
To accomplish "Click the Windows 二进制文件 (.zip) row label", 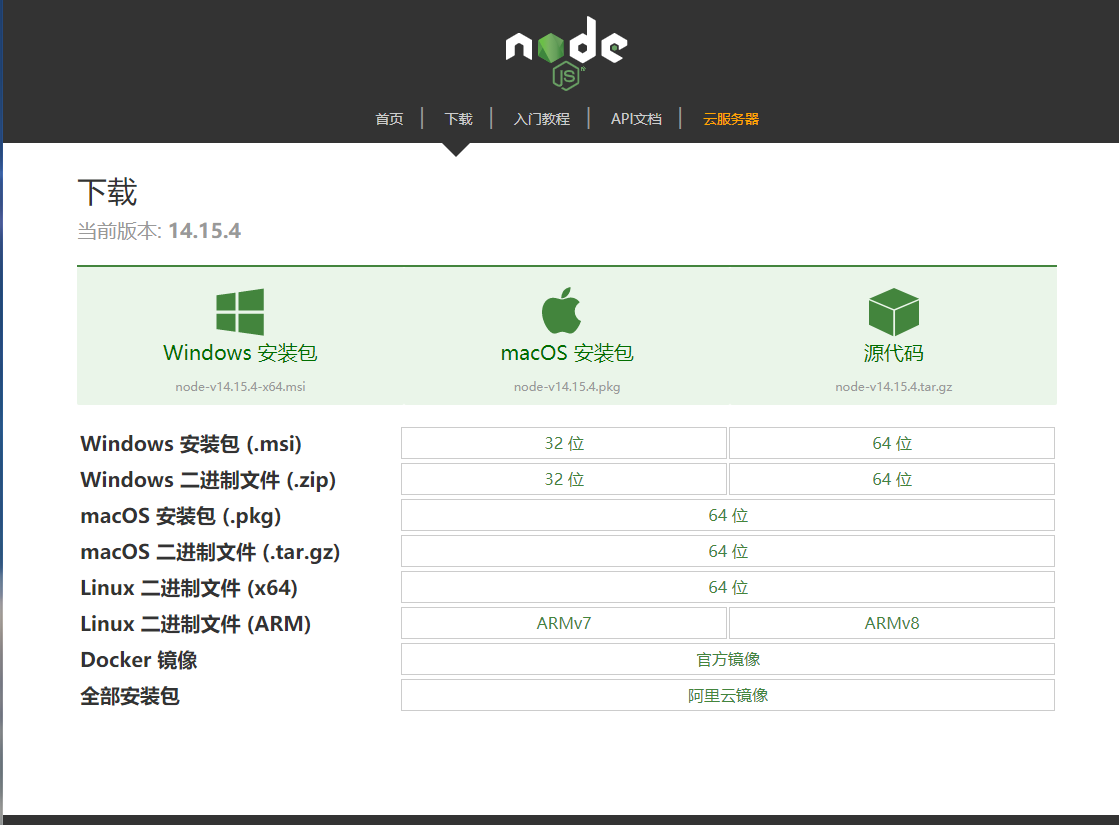I will [x=208, y=480].
